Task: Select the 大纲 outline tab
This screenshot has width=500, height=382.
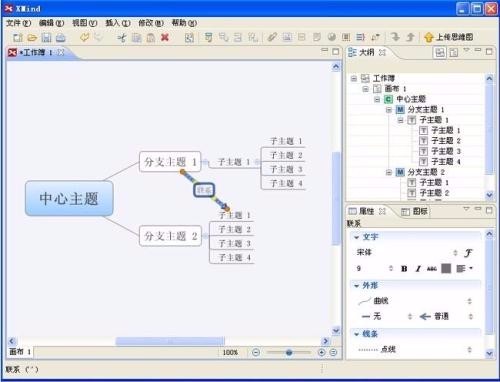Action: (366, 52)
